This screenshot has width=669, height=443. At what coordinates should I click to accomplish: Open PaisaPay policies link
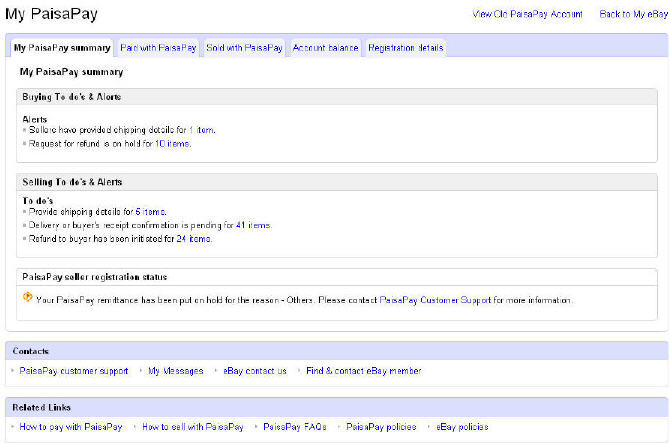point(381,427)
